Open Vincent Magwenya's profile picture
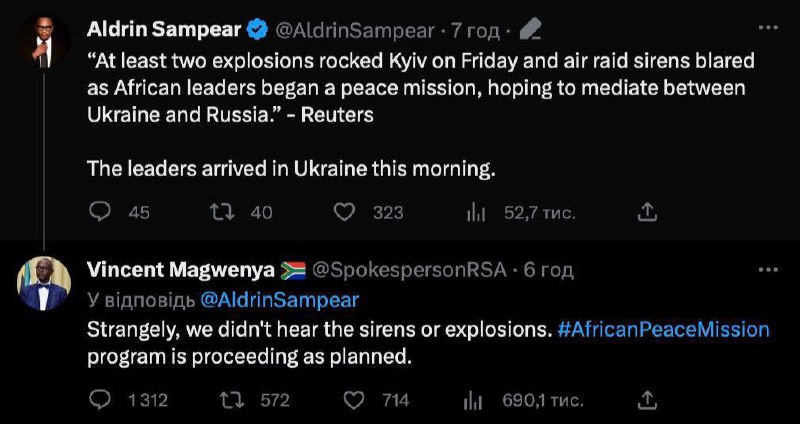This screenshot has width=800, height=424. [x=44, y=285]
